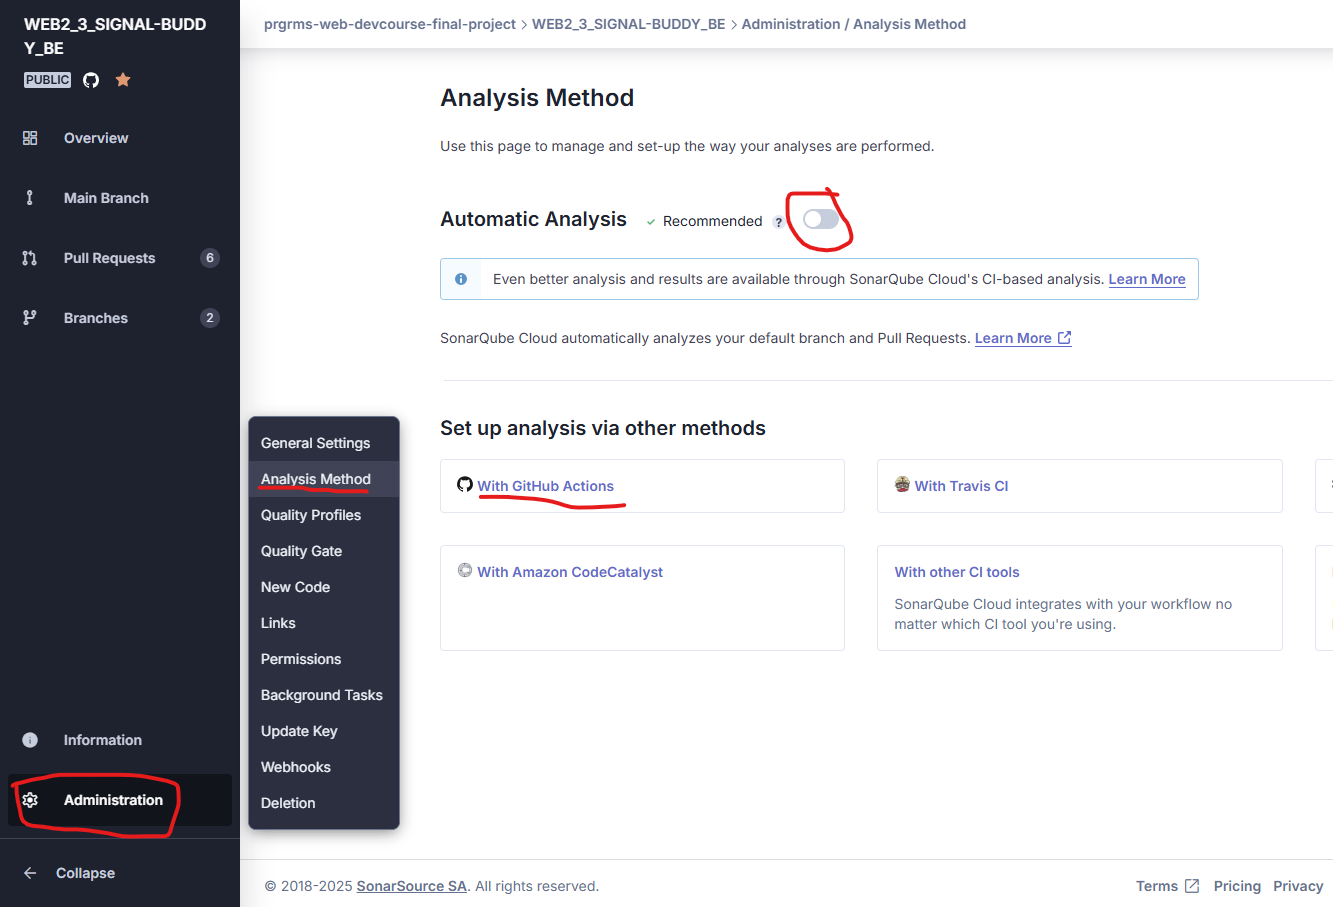This screenshot has width=1333, height=907.
Task: Click the info icon in the CI notice
Action: [461, 279]
